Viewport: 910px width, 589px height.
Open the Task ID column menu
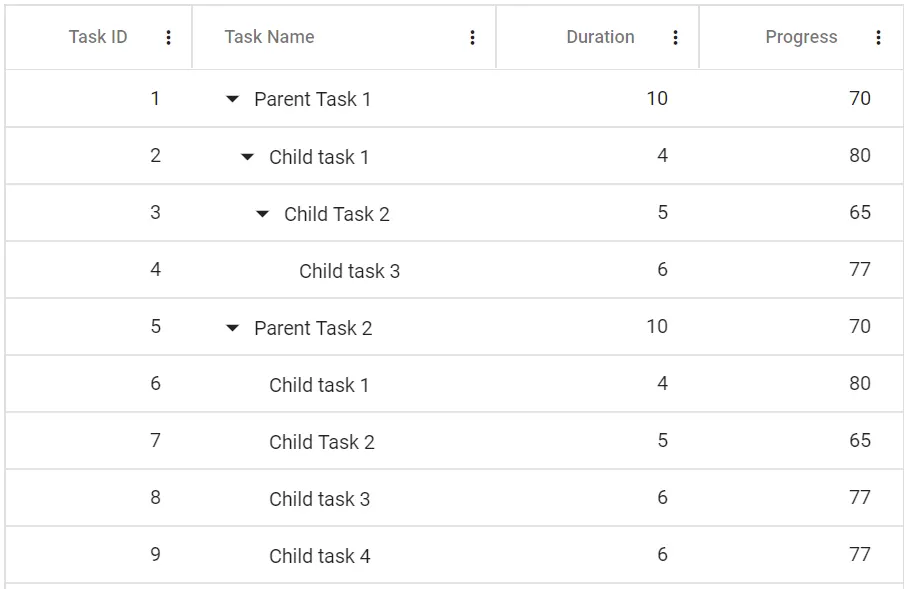(x=168, y=37)
